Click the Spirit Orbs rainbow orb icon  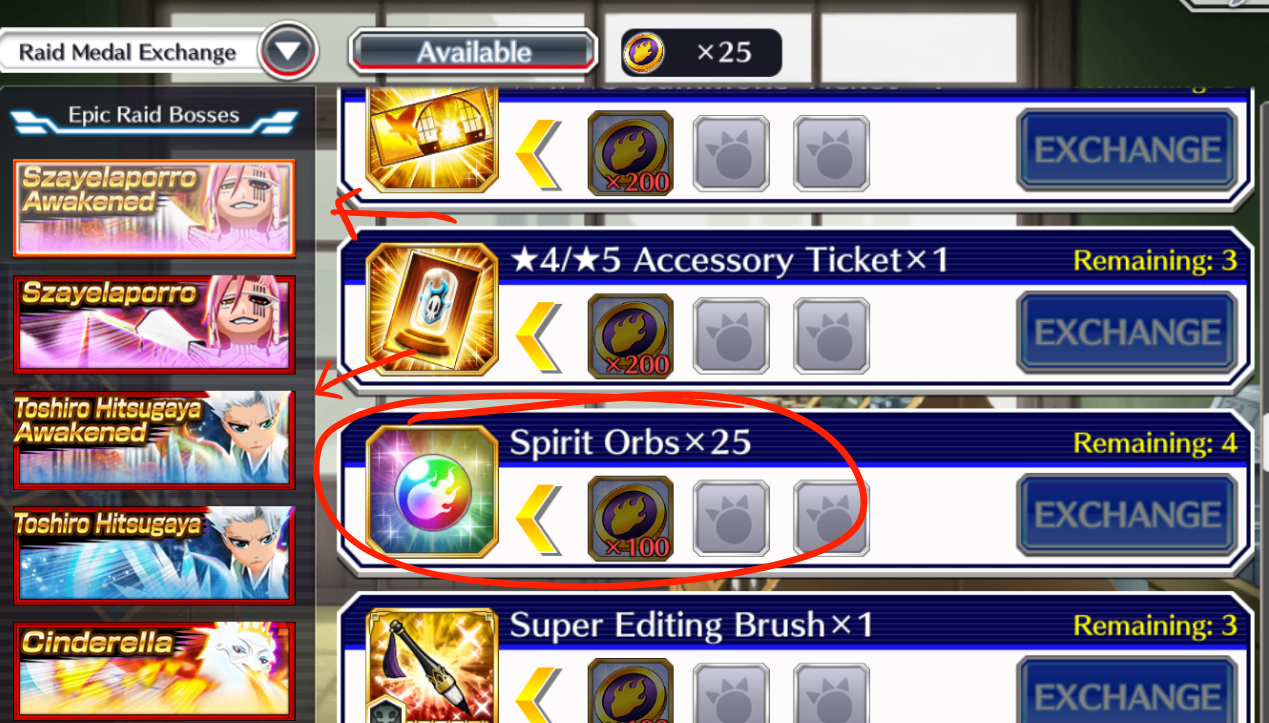tap(432, 490)
